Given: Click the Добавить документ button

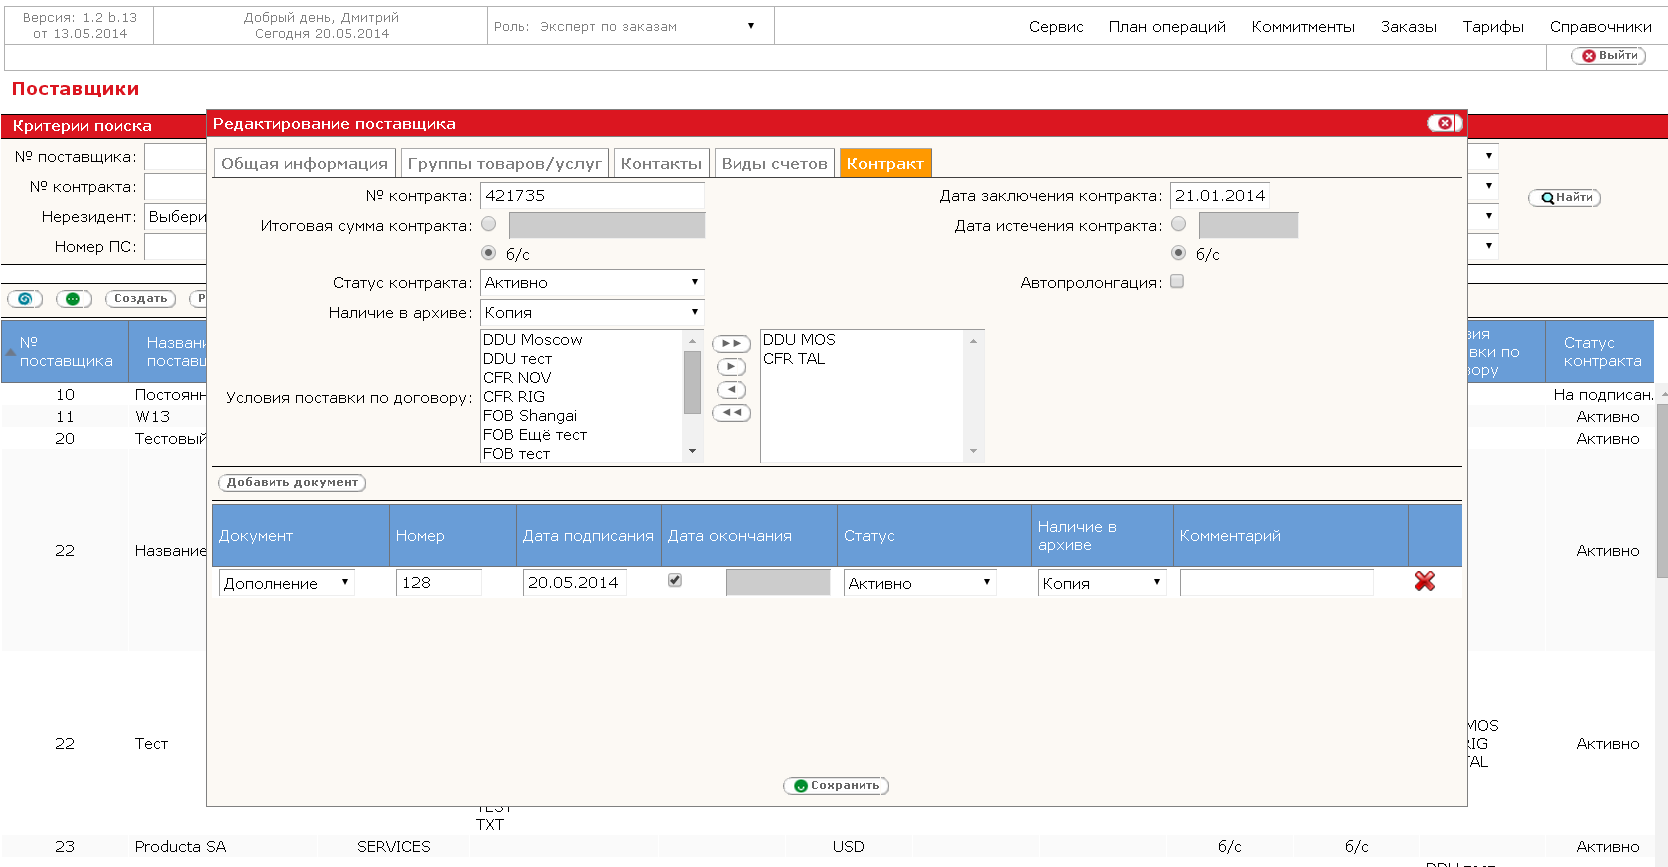Looking at the screenshot, I should pos(292,483).
